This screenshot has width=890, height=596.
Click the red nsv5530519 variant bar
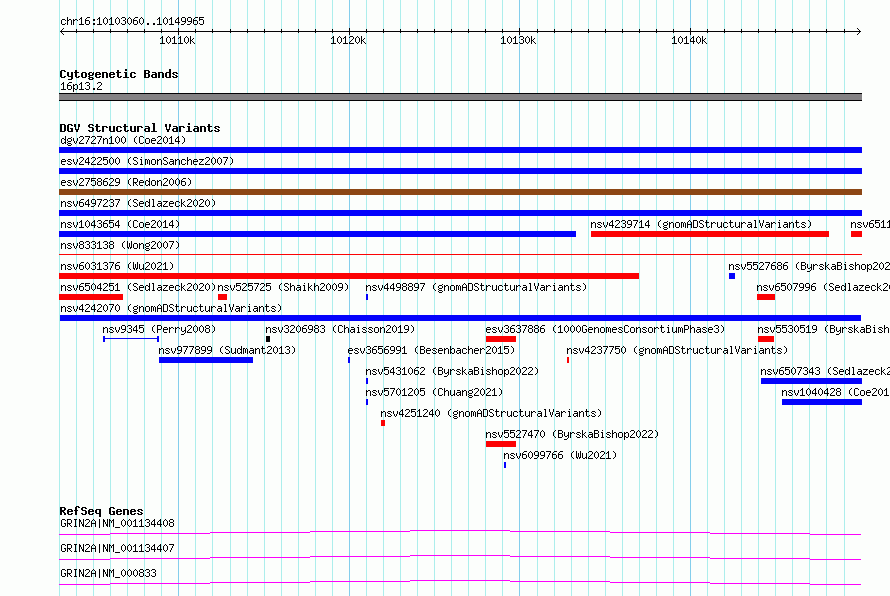pos(766,339)
